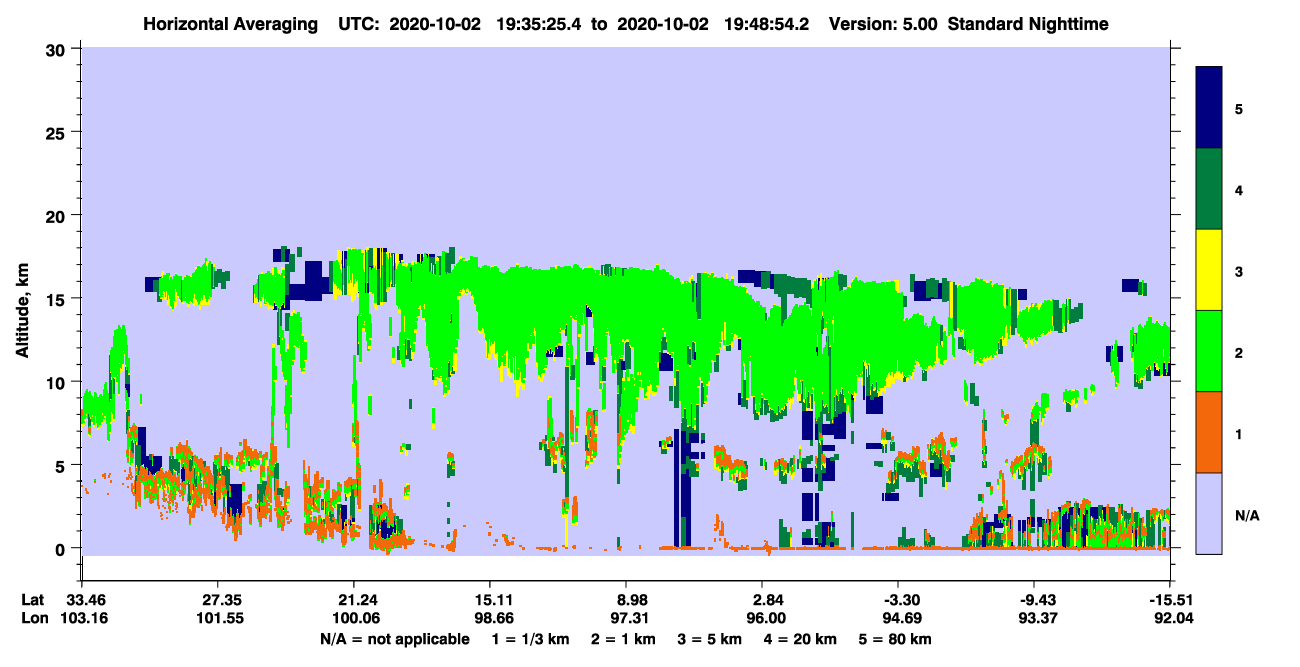Click the colorbar label 3
The image size is (1300, 667).
click(x=1239, y=270)
